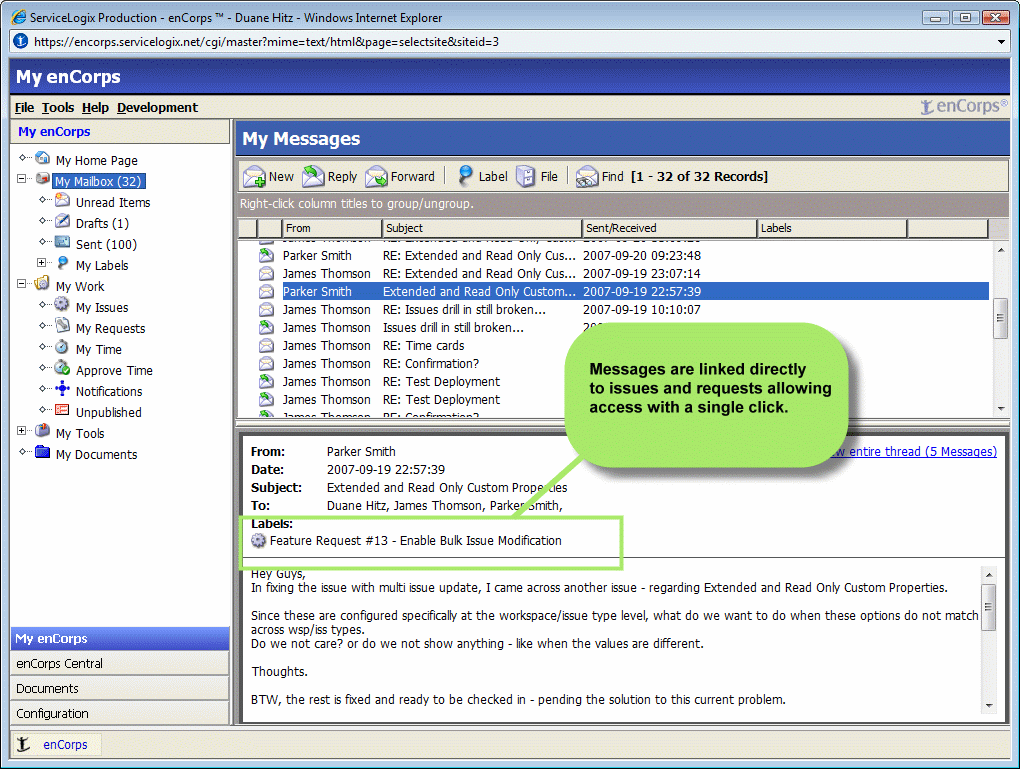Select the highlighted Parker Smith 22:57:39 message
The width and height of the screenshot is (1020, 769).
pyautogui.click(x=613, y=291)
